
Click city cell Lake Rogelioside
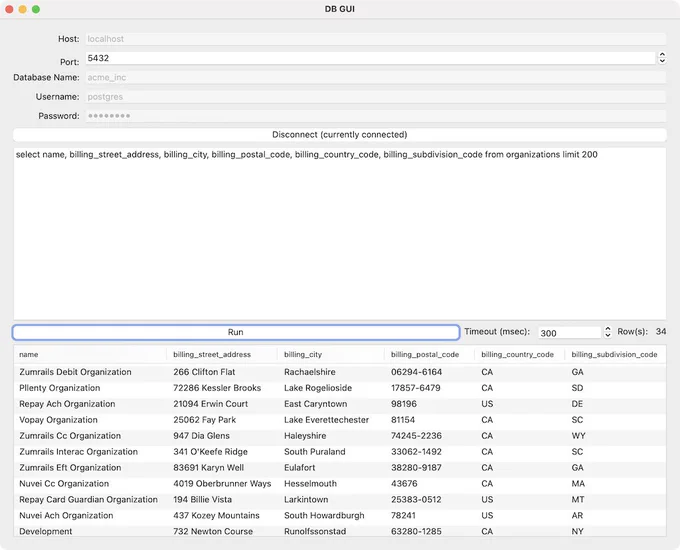(318, 388)
